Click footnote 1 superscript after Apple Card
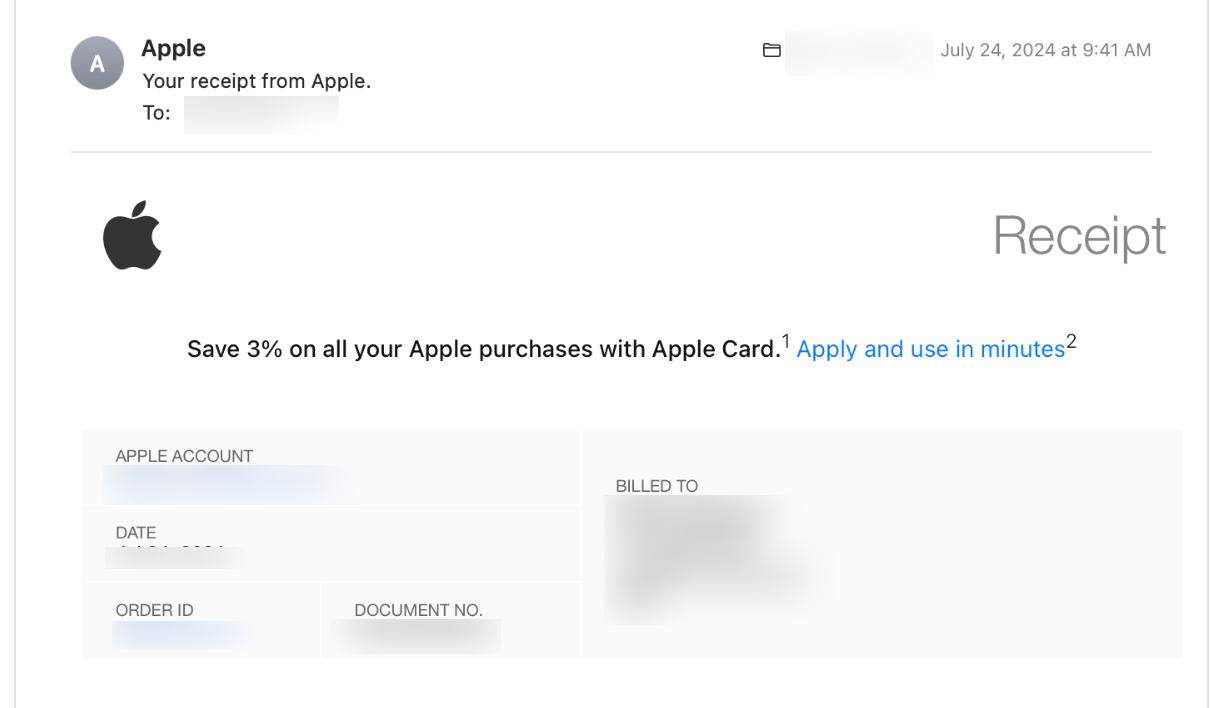This screenshot has height=708, width=1210. tap(786, 342)
